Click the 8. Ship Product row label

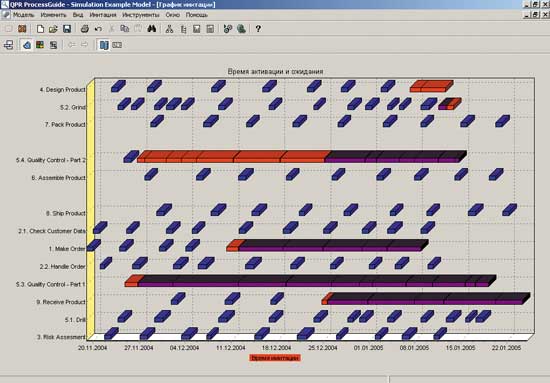[66, 213]
